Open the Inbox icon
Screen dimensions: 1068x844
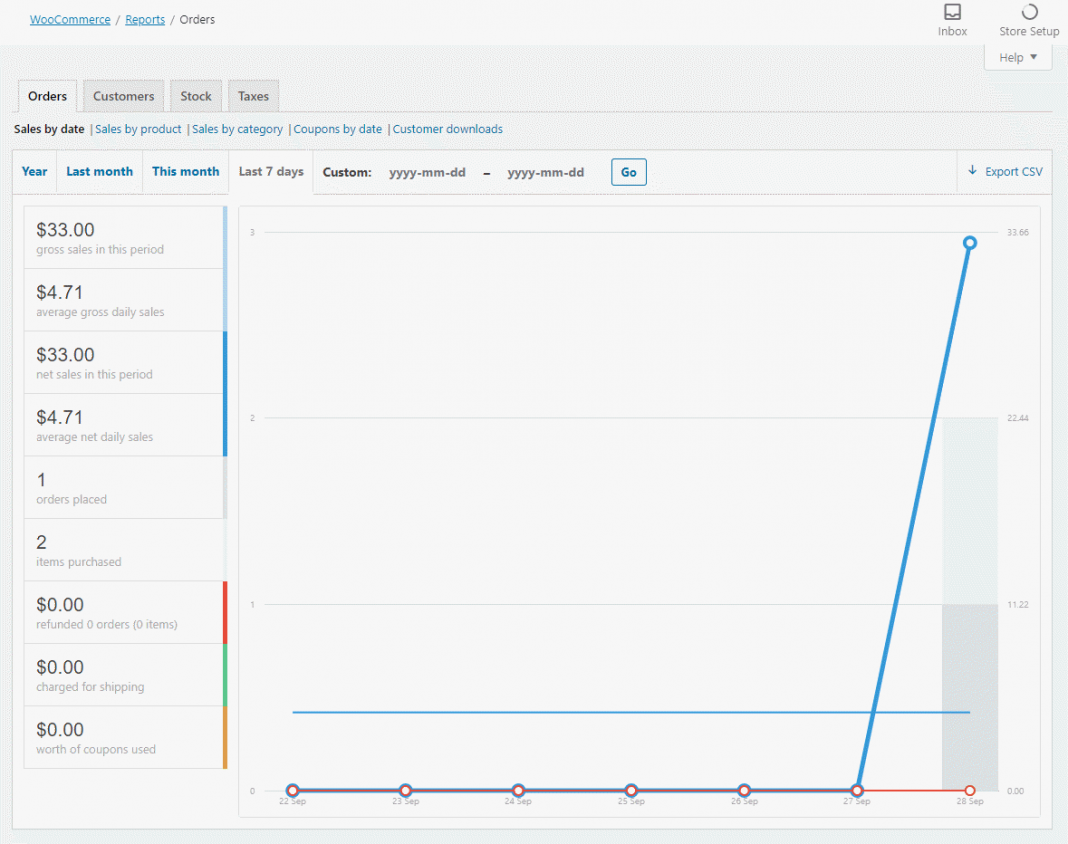tap(952, 13)
